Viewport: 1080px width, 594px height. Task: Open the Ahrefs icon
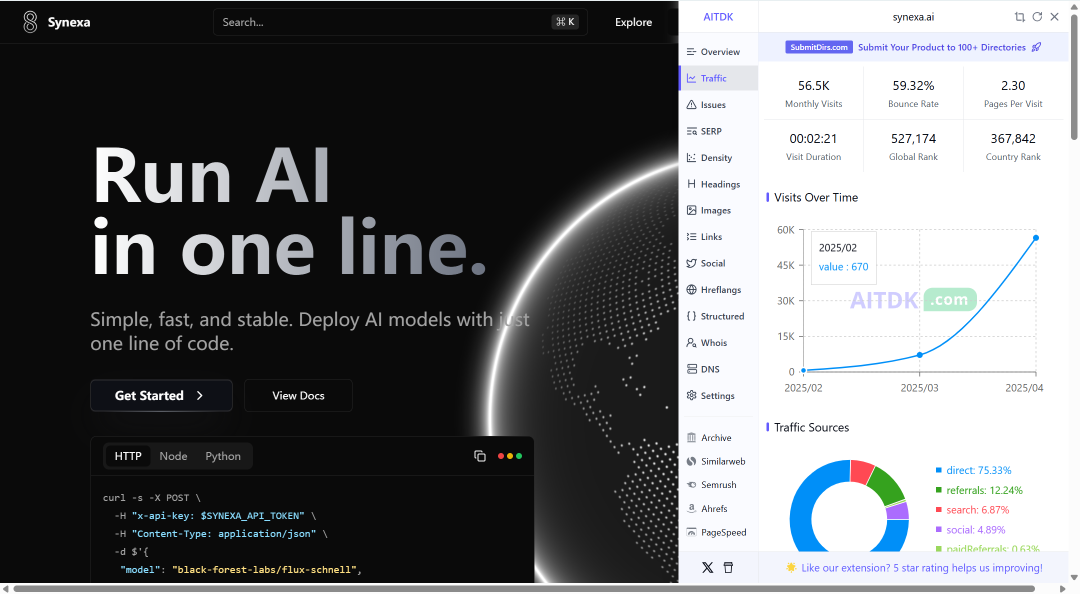(692, 509)
